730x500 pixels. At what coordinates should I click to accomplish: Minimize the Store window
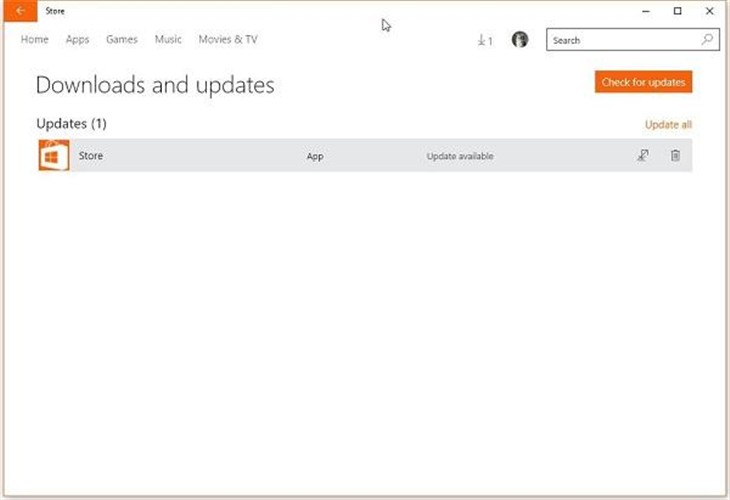tap(646, 11)
